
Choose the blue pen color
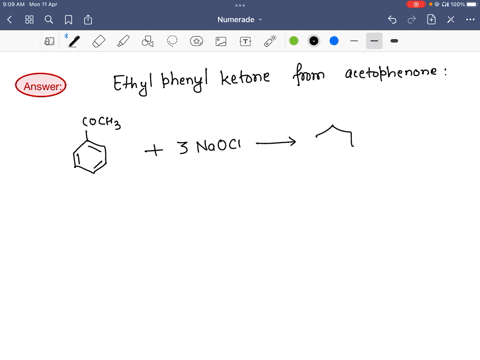click(x=334, y=41)
